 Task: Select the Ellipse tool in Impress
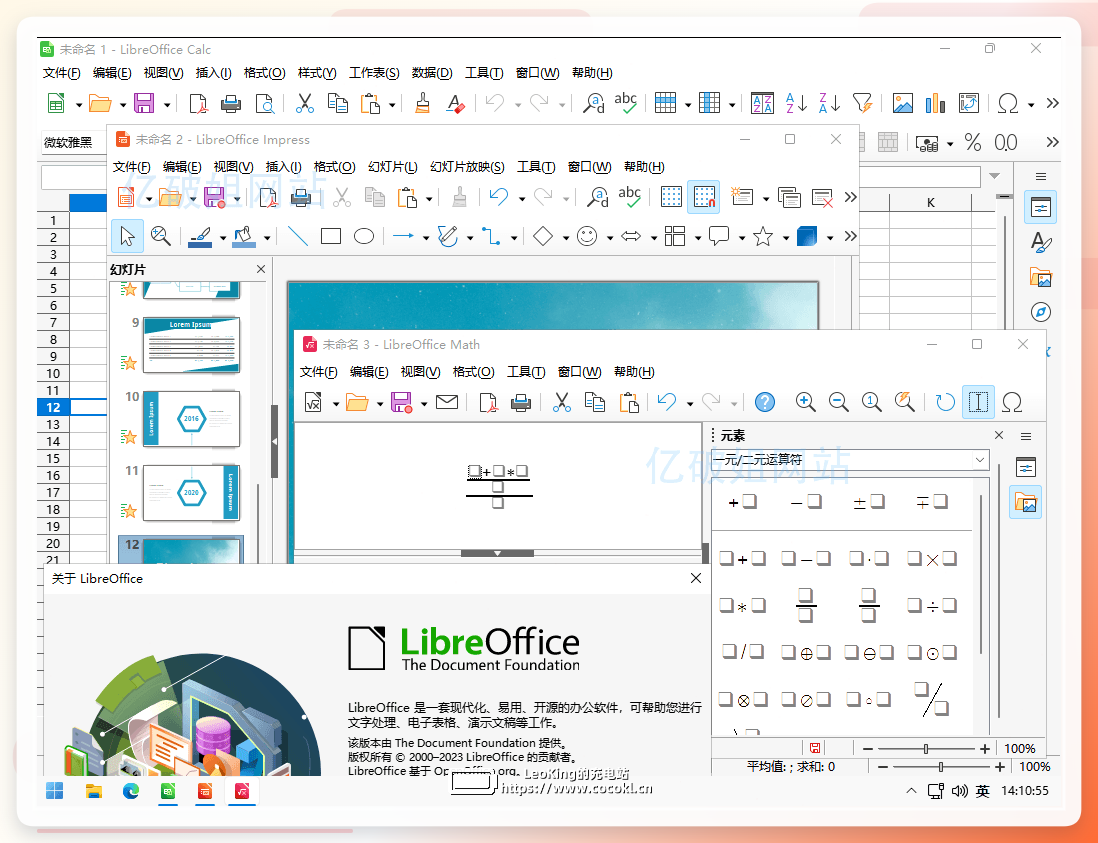click(x=364, y=236)
